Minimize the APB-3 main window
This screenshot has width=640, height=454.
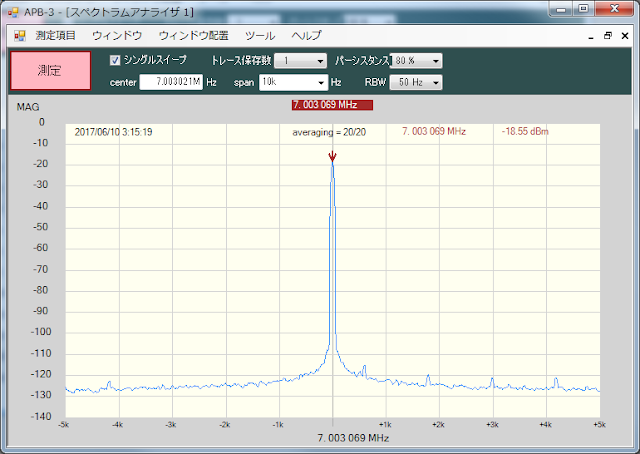562,10
